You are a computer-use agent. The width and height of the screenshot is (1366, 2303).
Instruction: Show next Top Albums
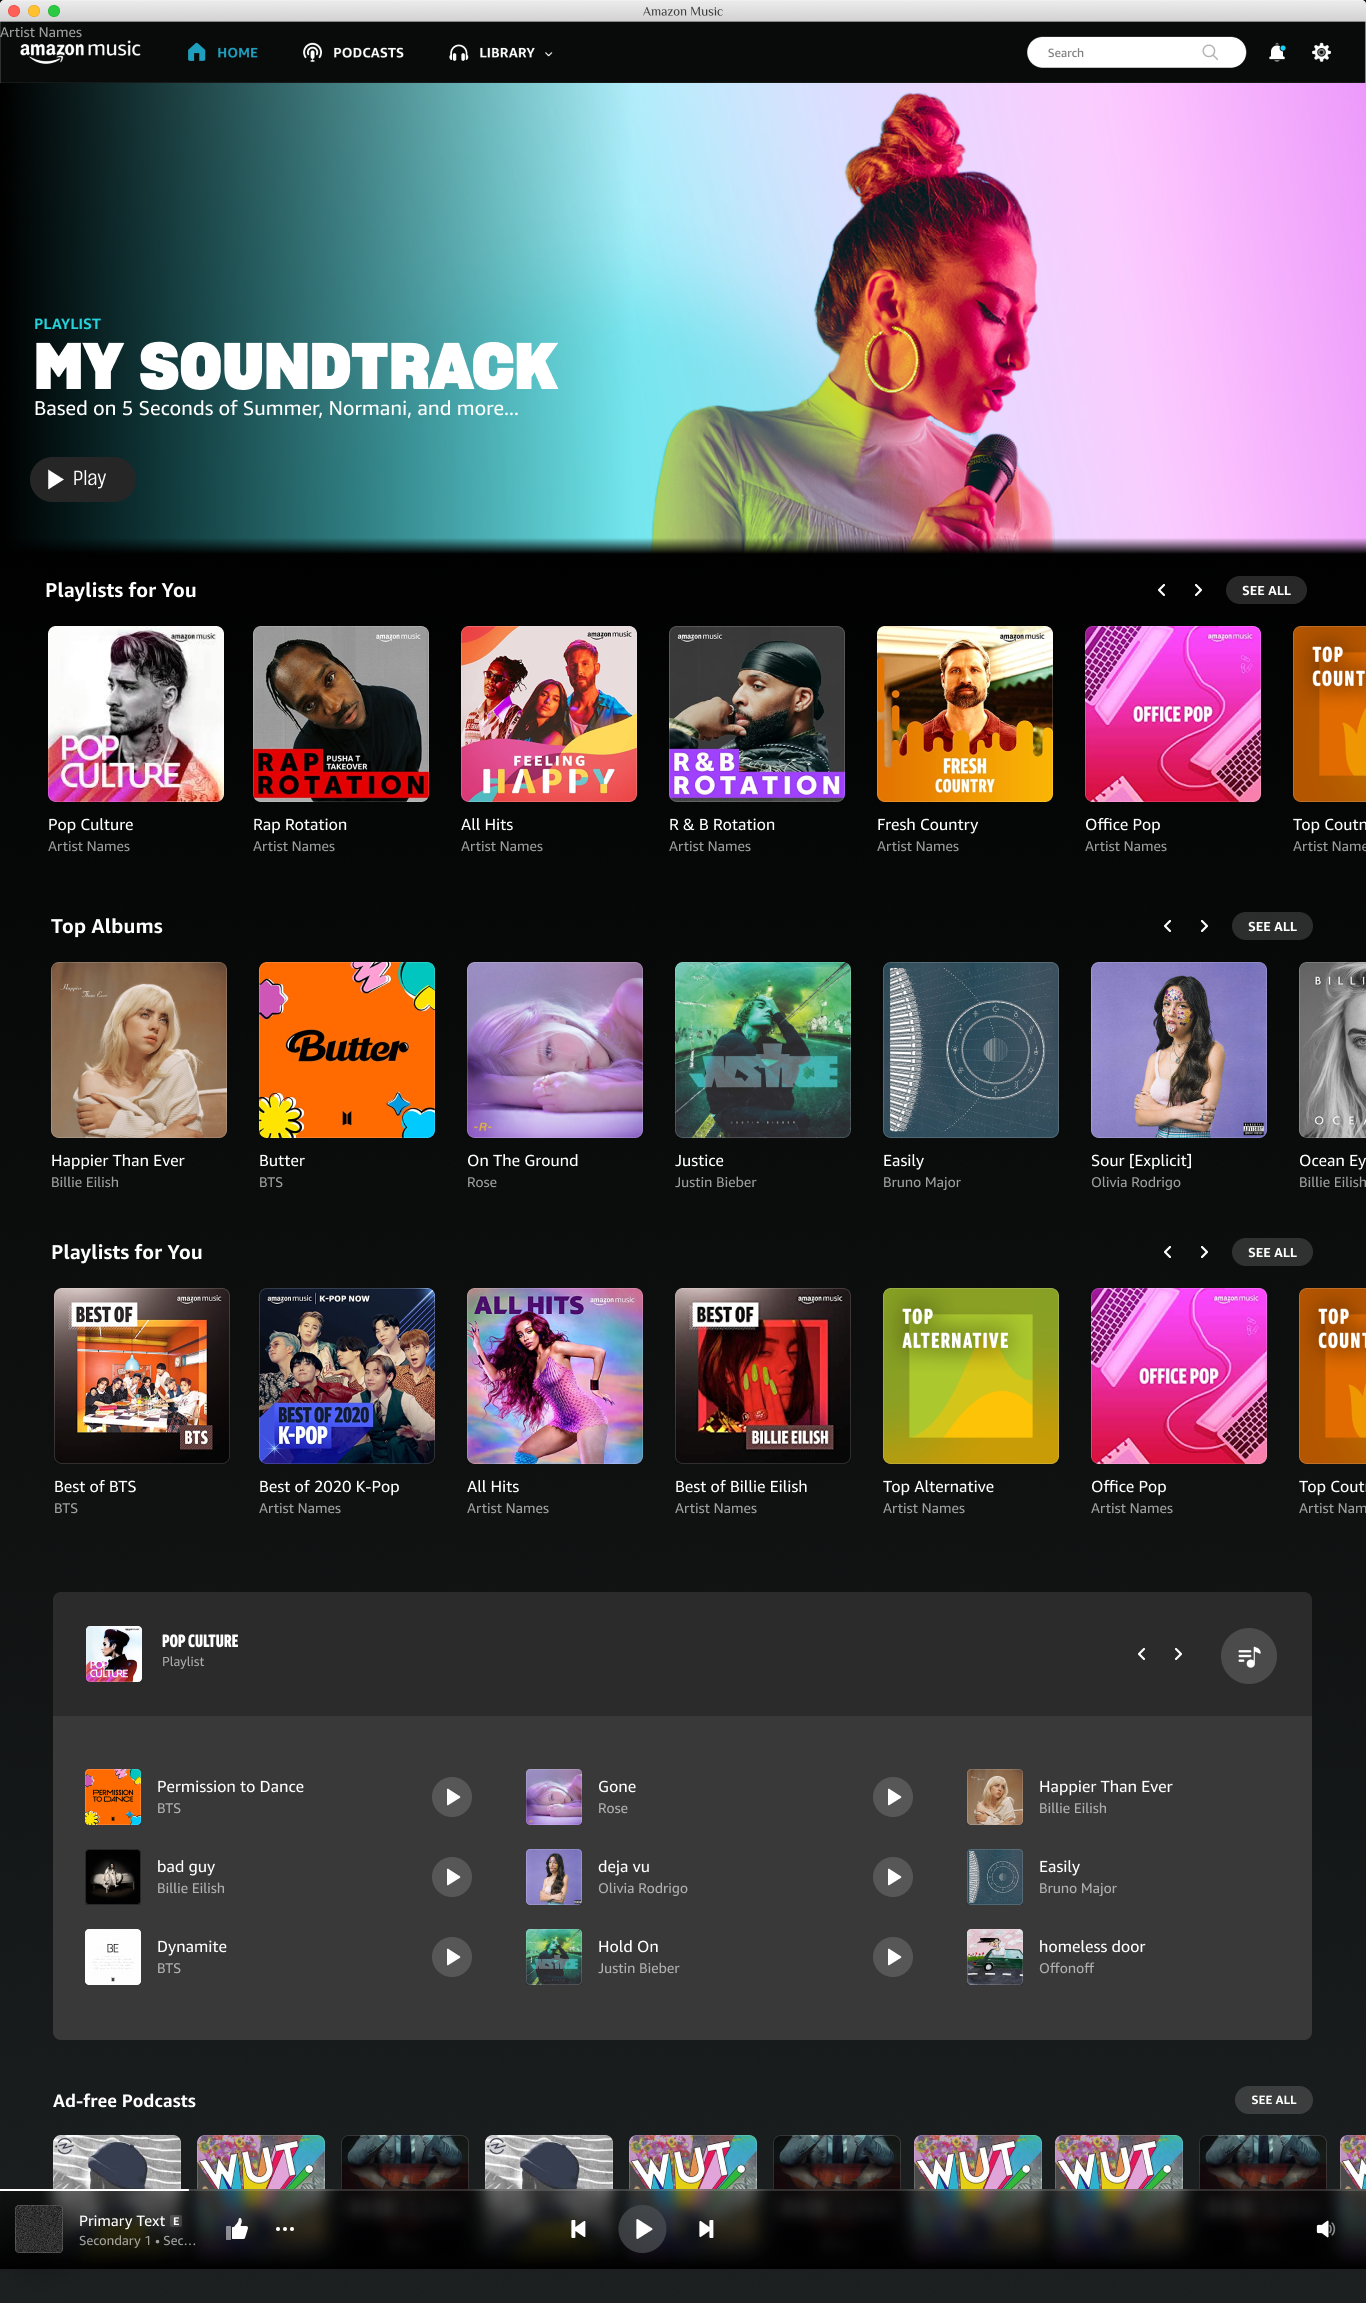1204,926
